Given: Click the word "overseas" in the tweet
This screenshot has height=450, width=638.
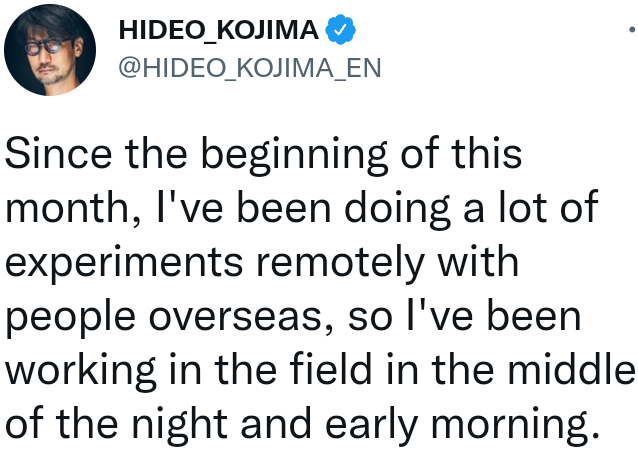Looking at the screenshot, I should [x=240, y=317].
